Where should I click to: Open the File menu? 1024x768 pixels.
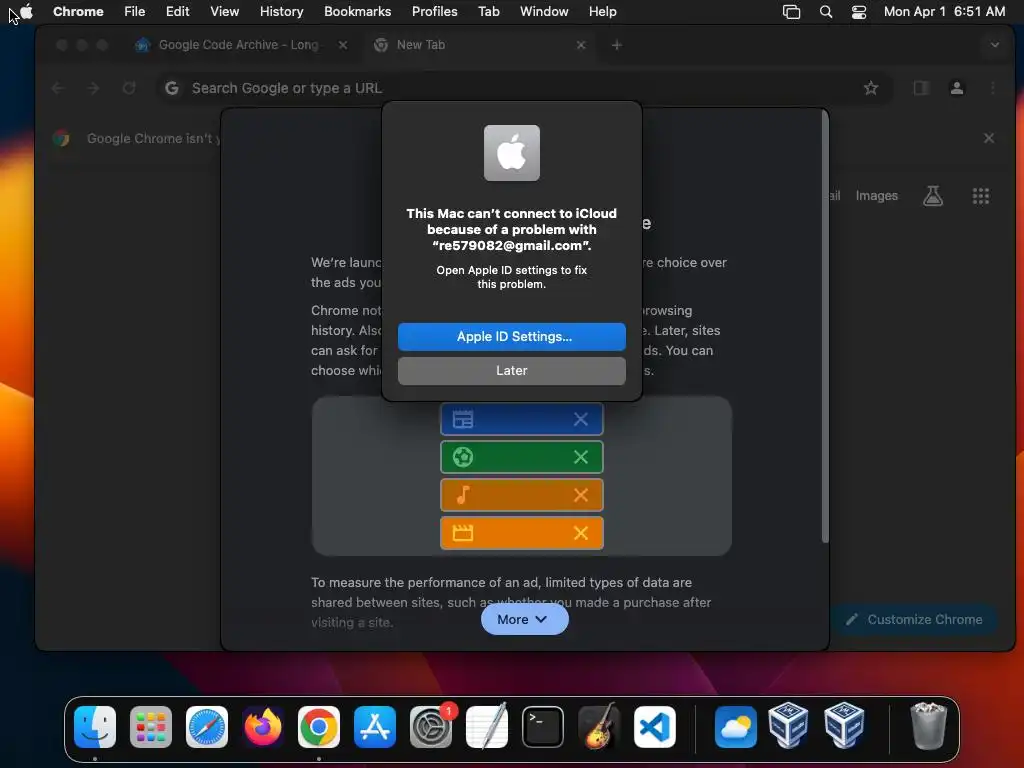pos(135,11)
